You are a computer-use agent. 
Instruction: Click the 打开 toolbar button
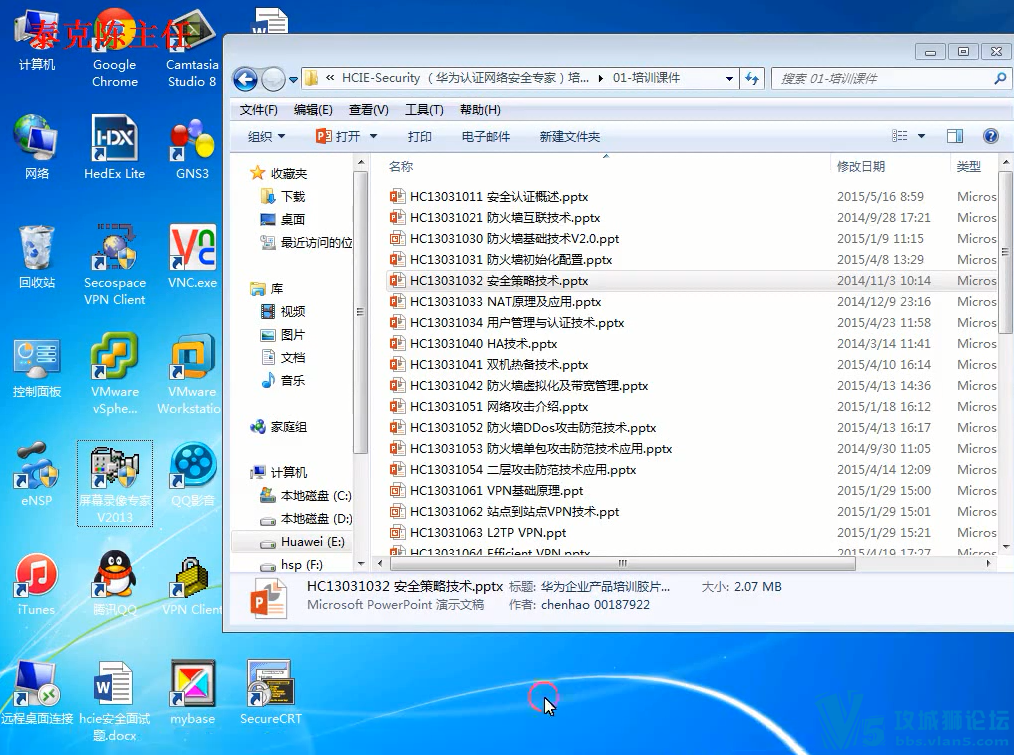tap(338, 137)
